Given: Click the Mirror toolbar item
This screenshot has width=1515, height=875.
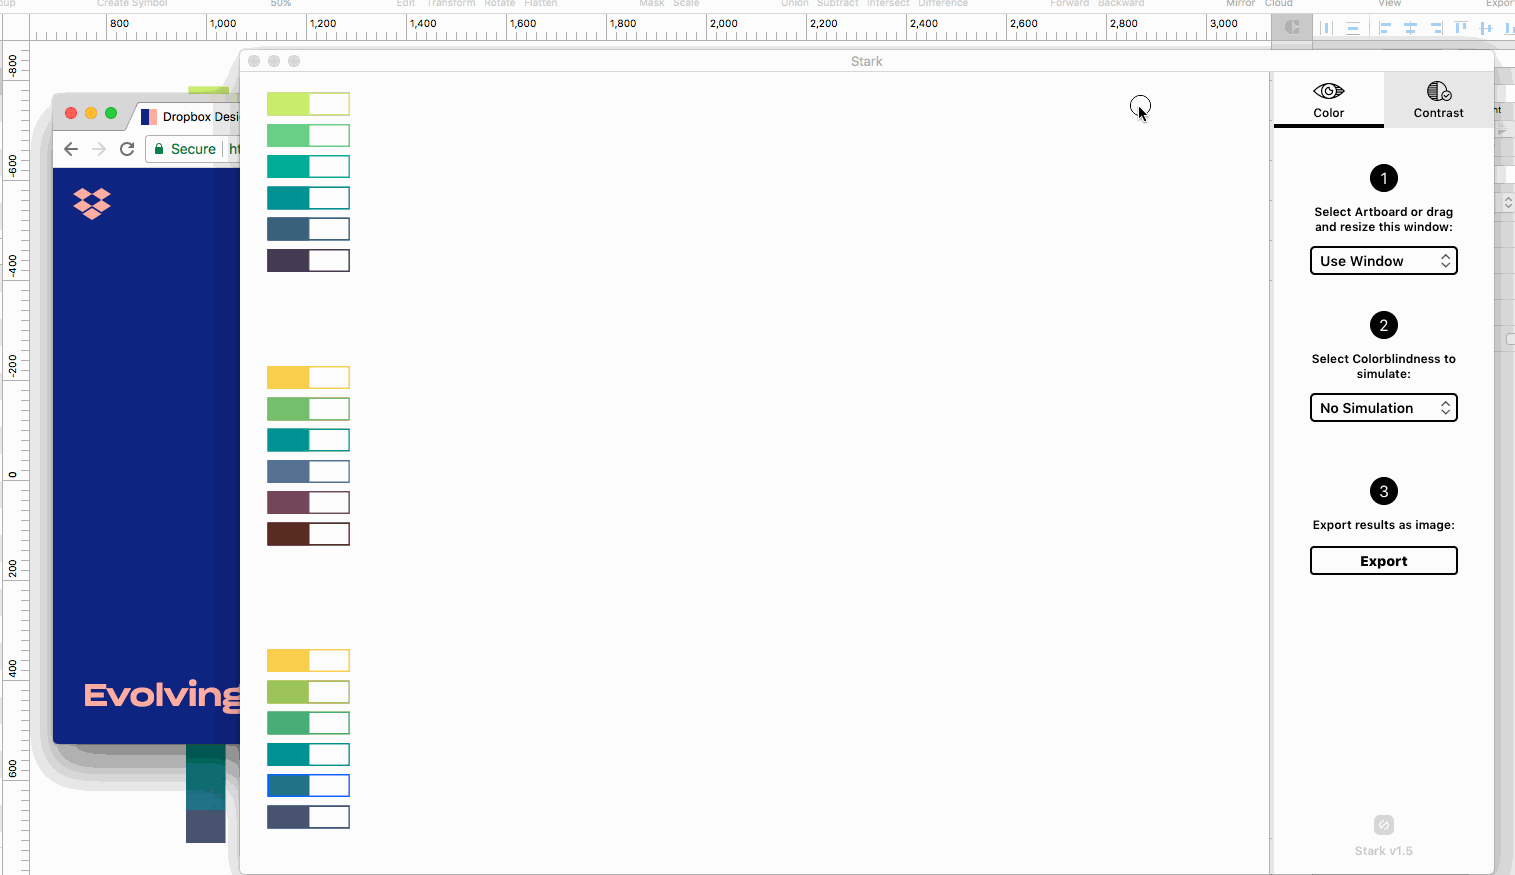Looking at the screenshot, I should coord(1240,4).
